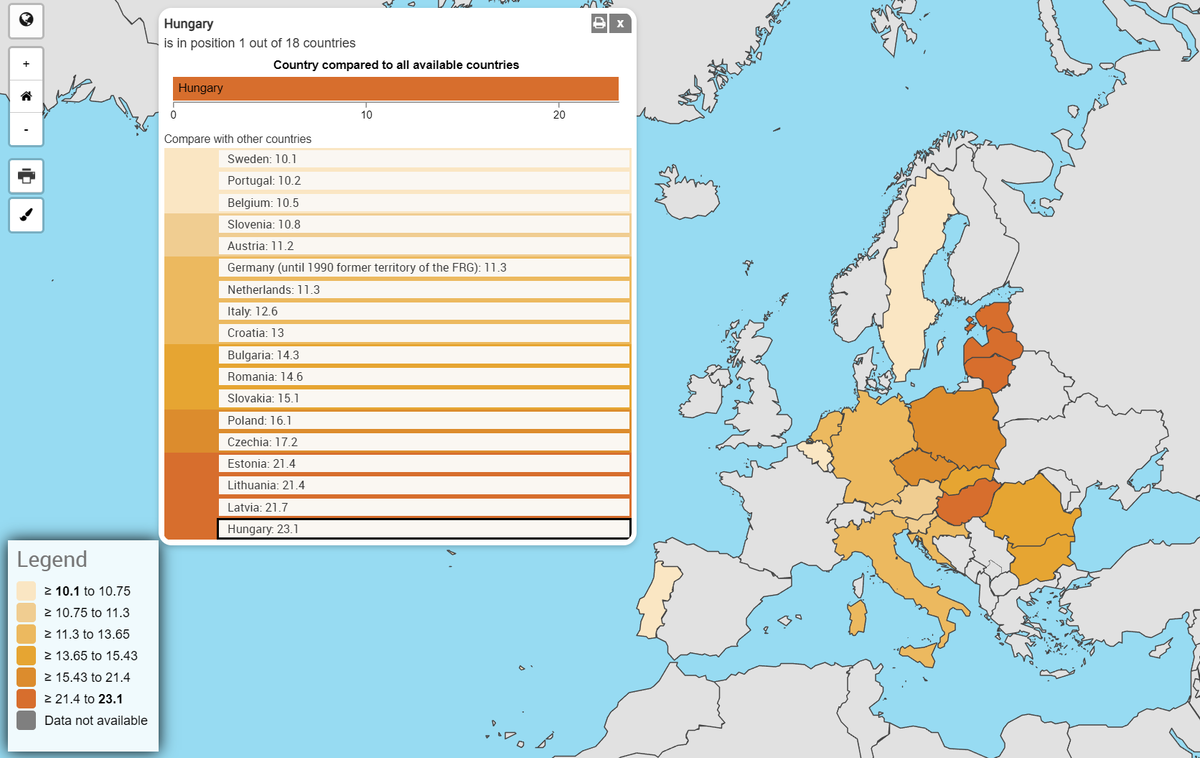This screenshot has width=1200, height=758.
Task: Click the orange Hungary comparison bar
Action: click(395, 88)
